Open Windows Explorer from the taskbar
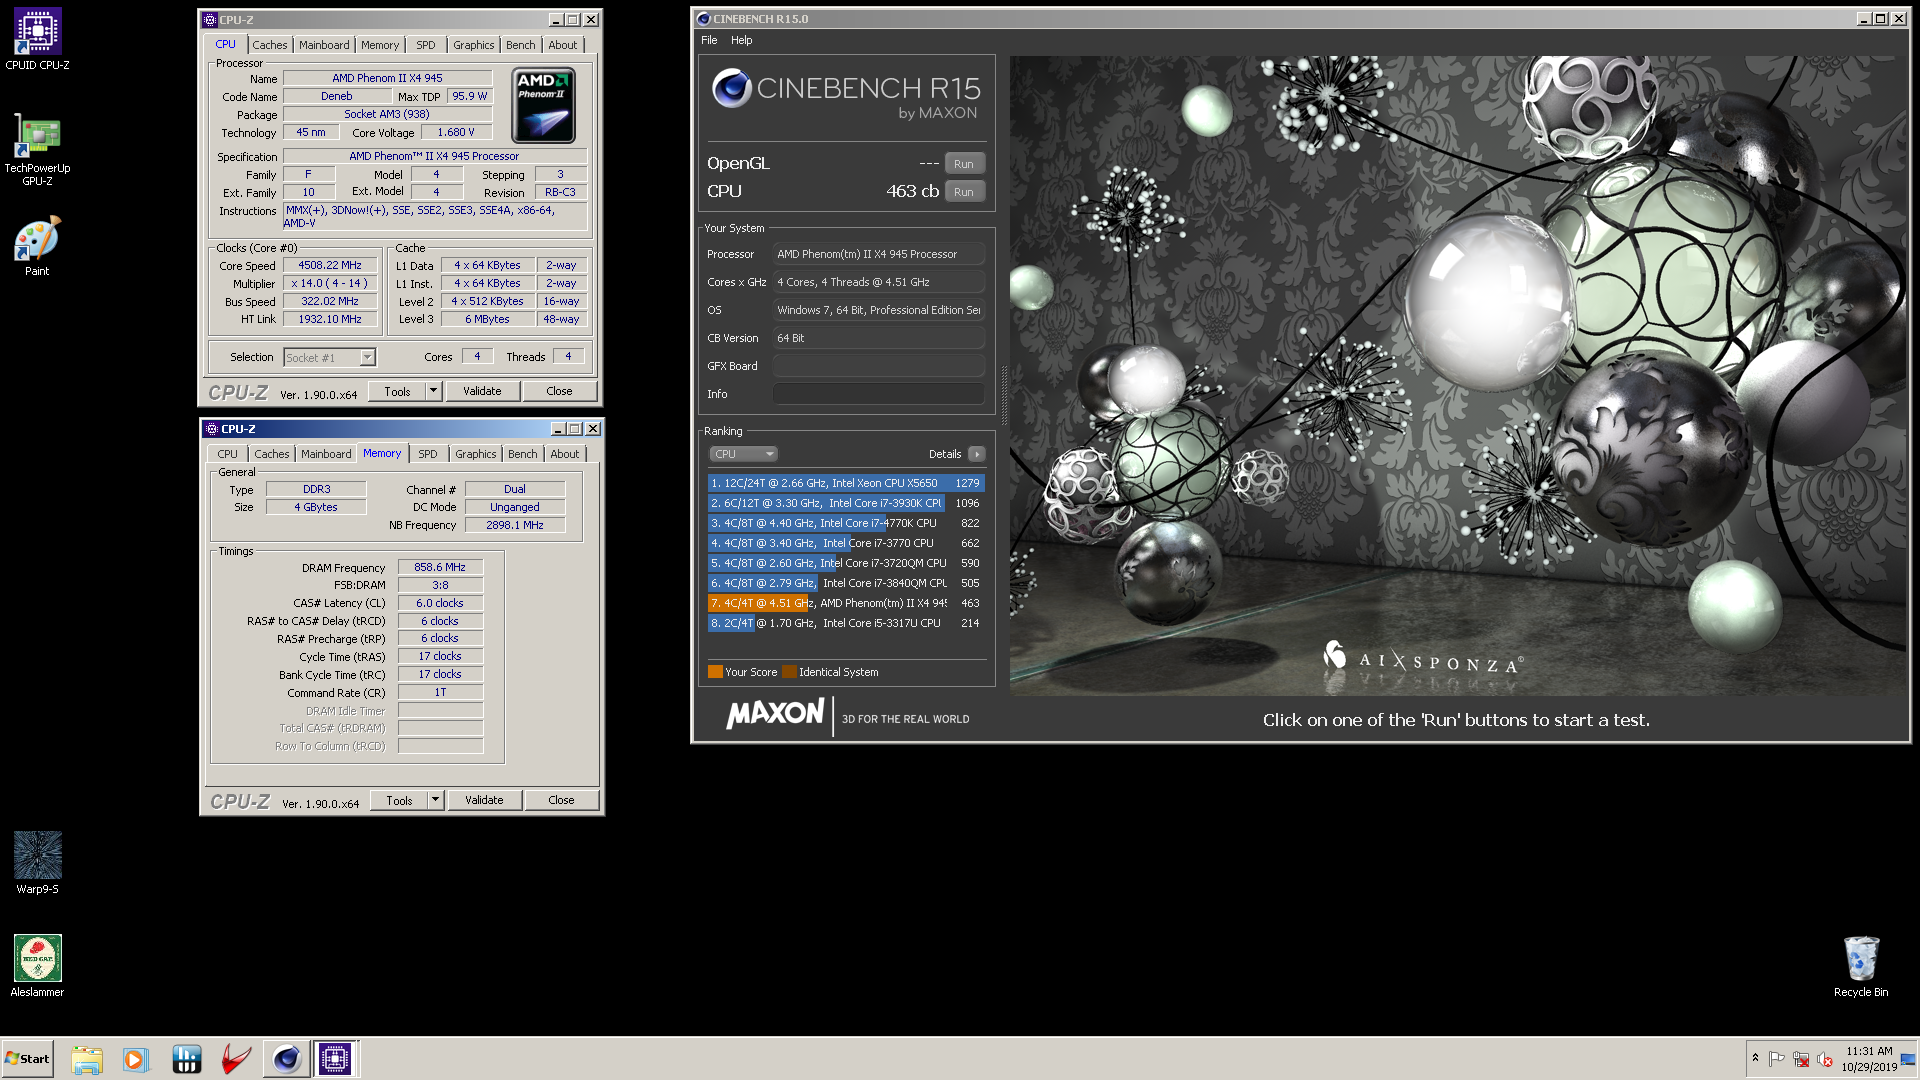This screenshot has width=1920, height=1080. 87,1059
